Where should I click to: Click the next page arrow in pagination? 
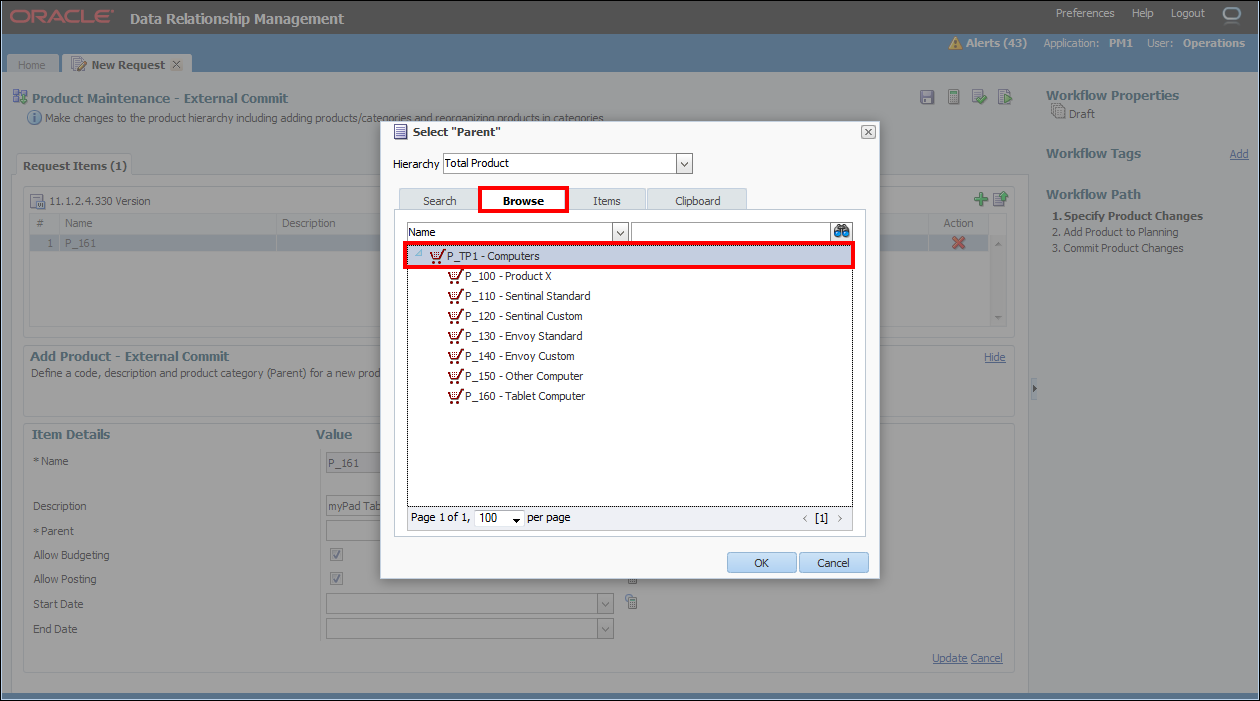tap(839, 519)
